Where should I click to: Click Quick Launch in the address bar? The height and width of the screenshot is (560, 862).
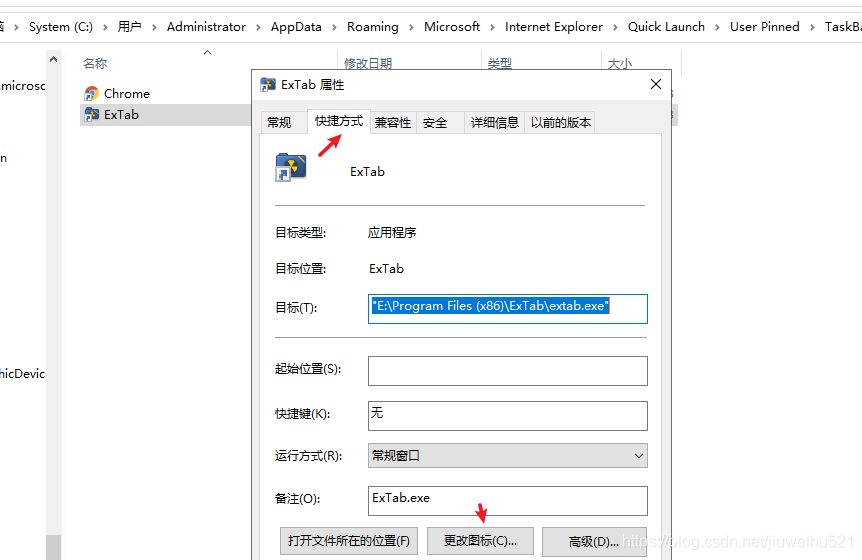[666, 27]
